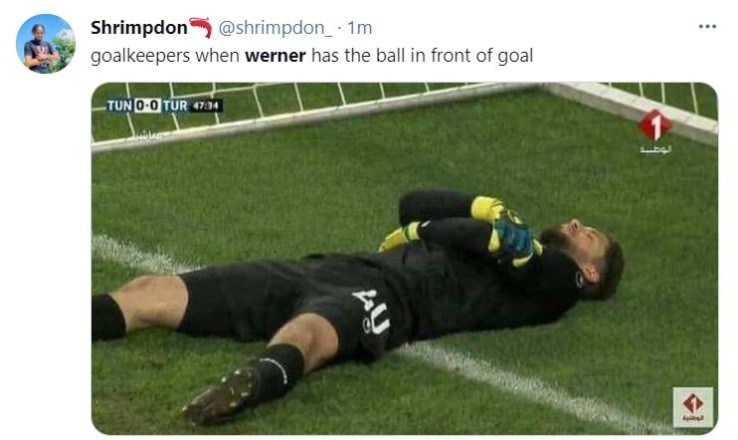Click the watermark logo in the image's bottom corner
The height and width of the screenshot is (440, 738).
click(x=693, y=407)
